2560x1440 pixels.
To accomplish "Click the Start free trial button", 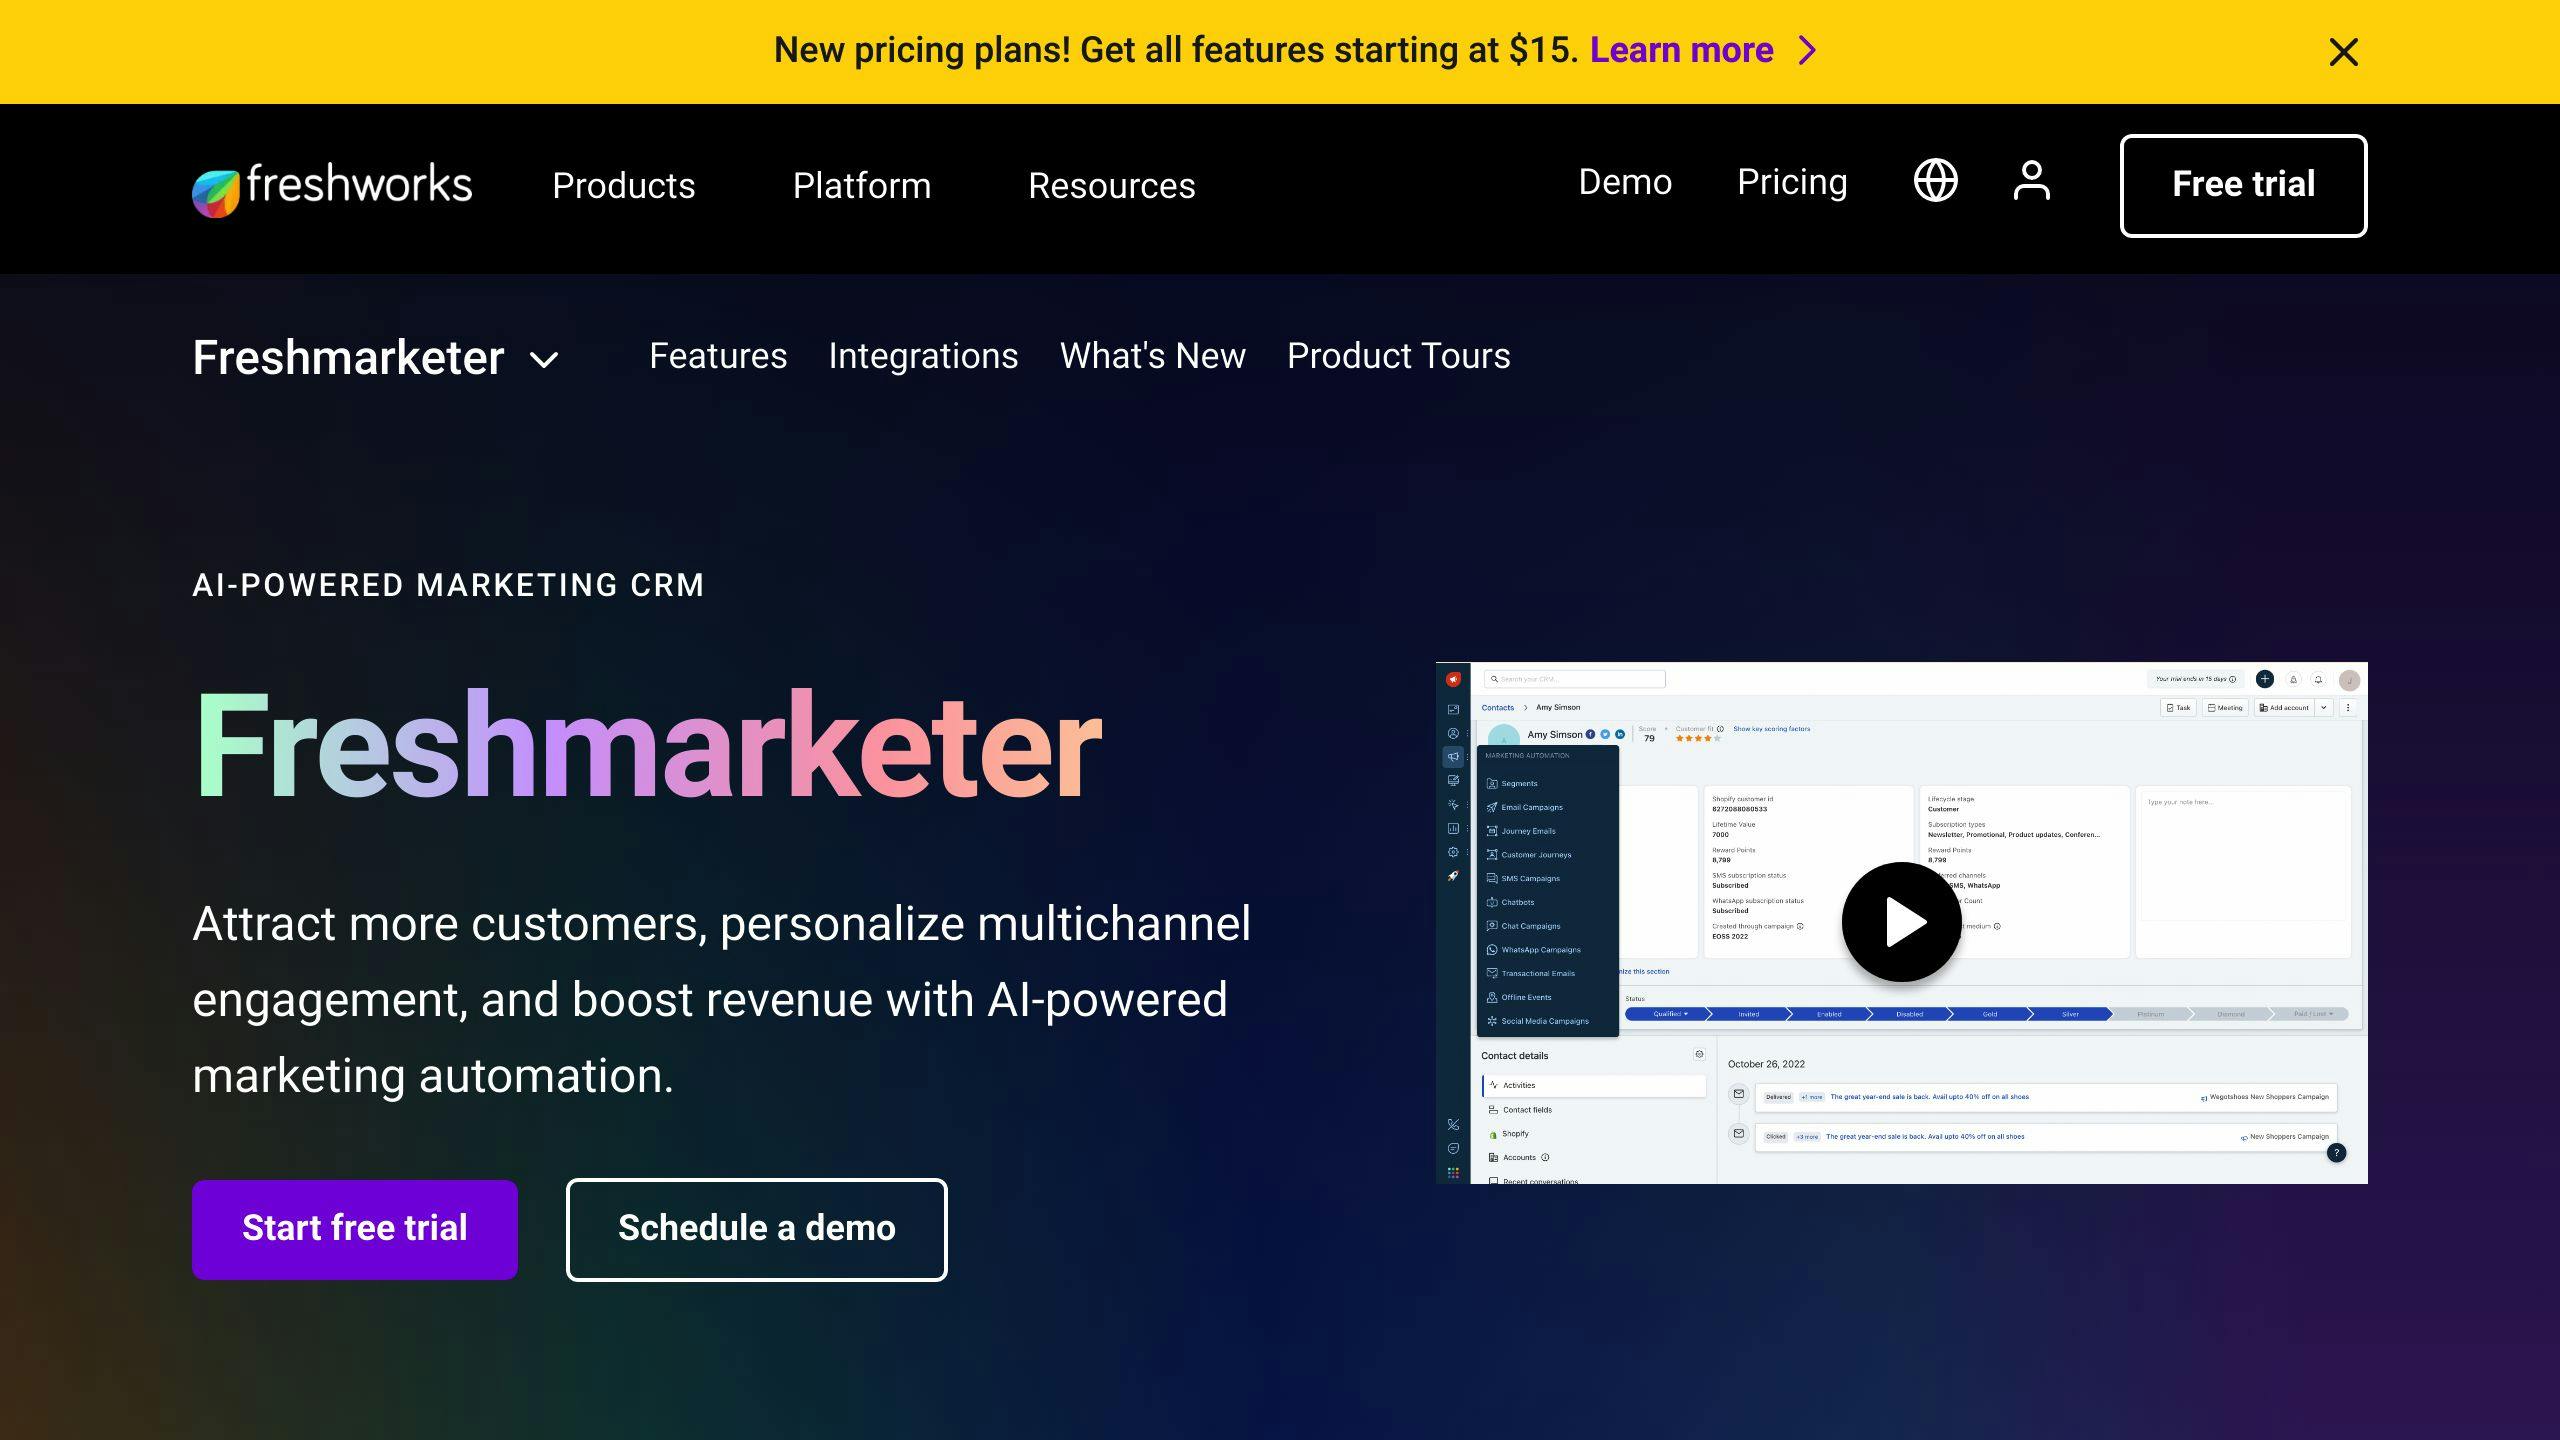I will (355, 1229).
